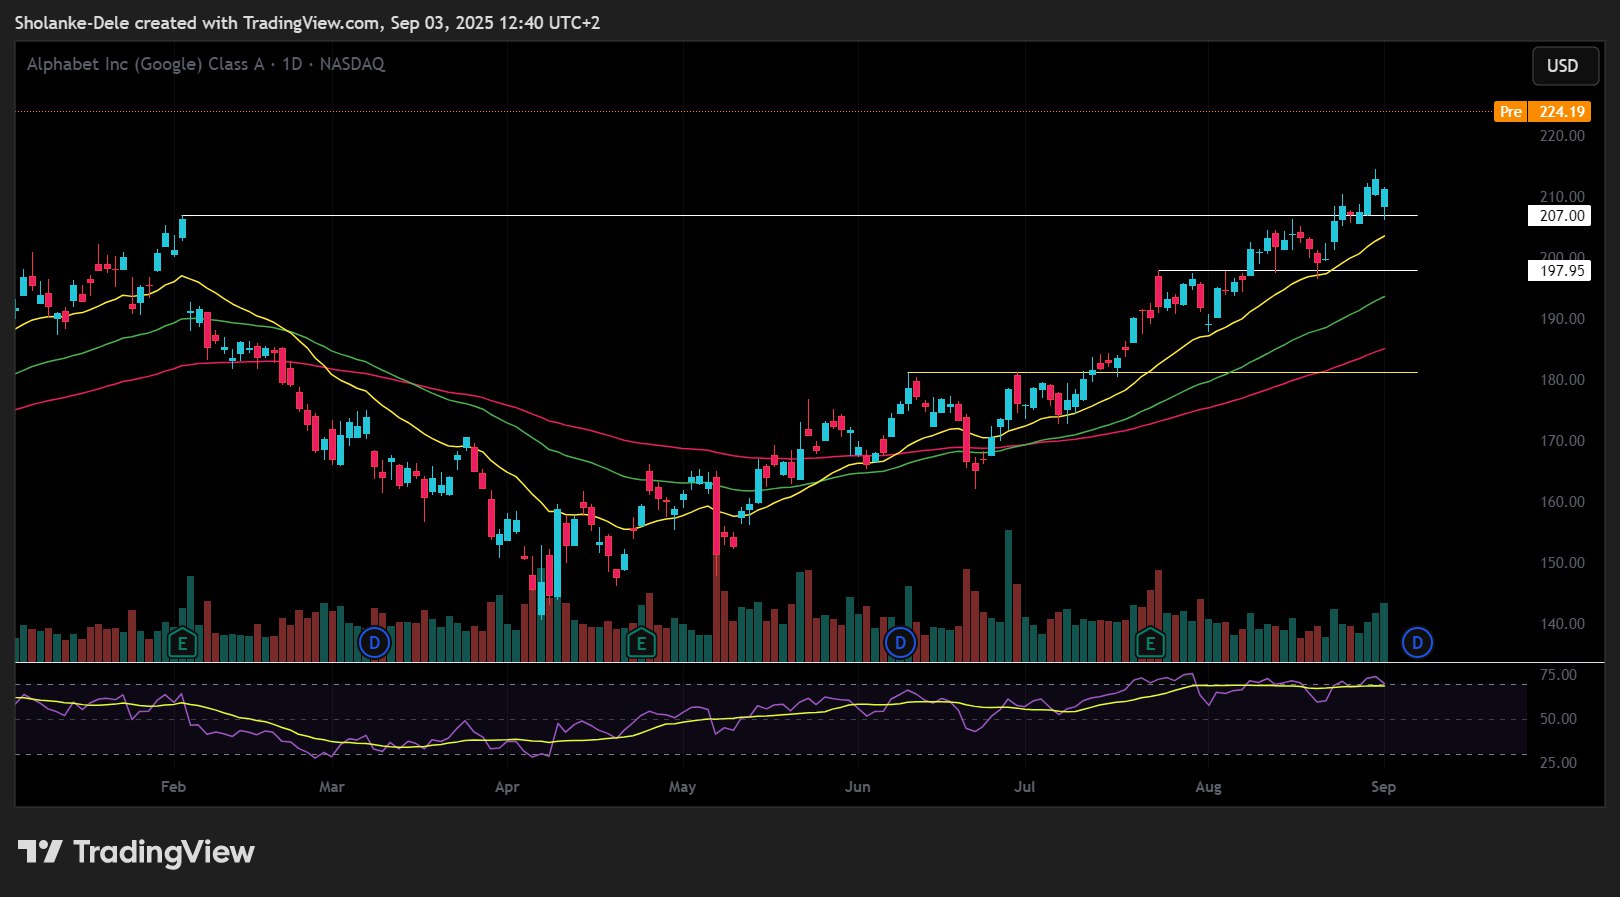1620x897 pixels.
Task: Click the earnings E marker before Aug
Action: pyautogui.click(x=1150, y=643)
